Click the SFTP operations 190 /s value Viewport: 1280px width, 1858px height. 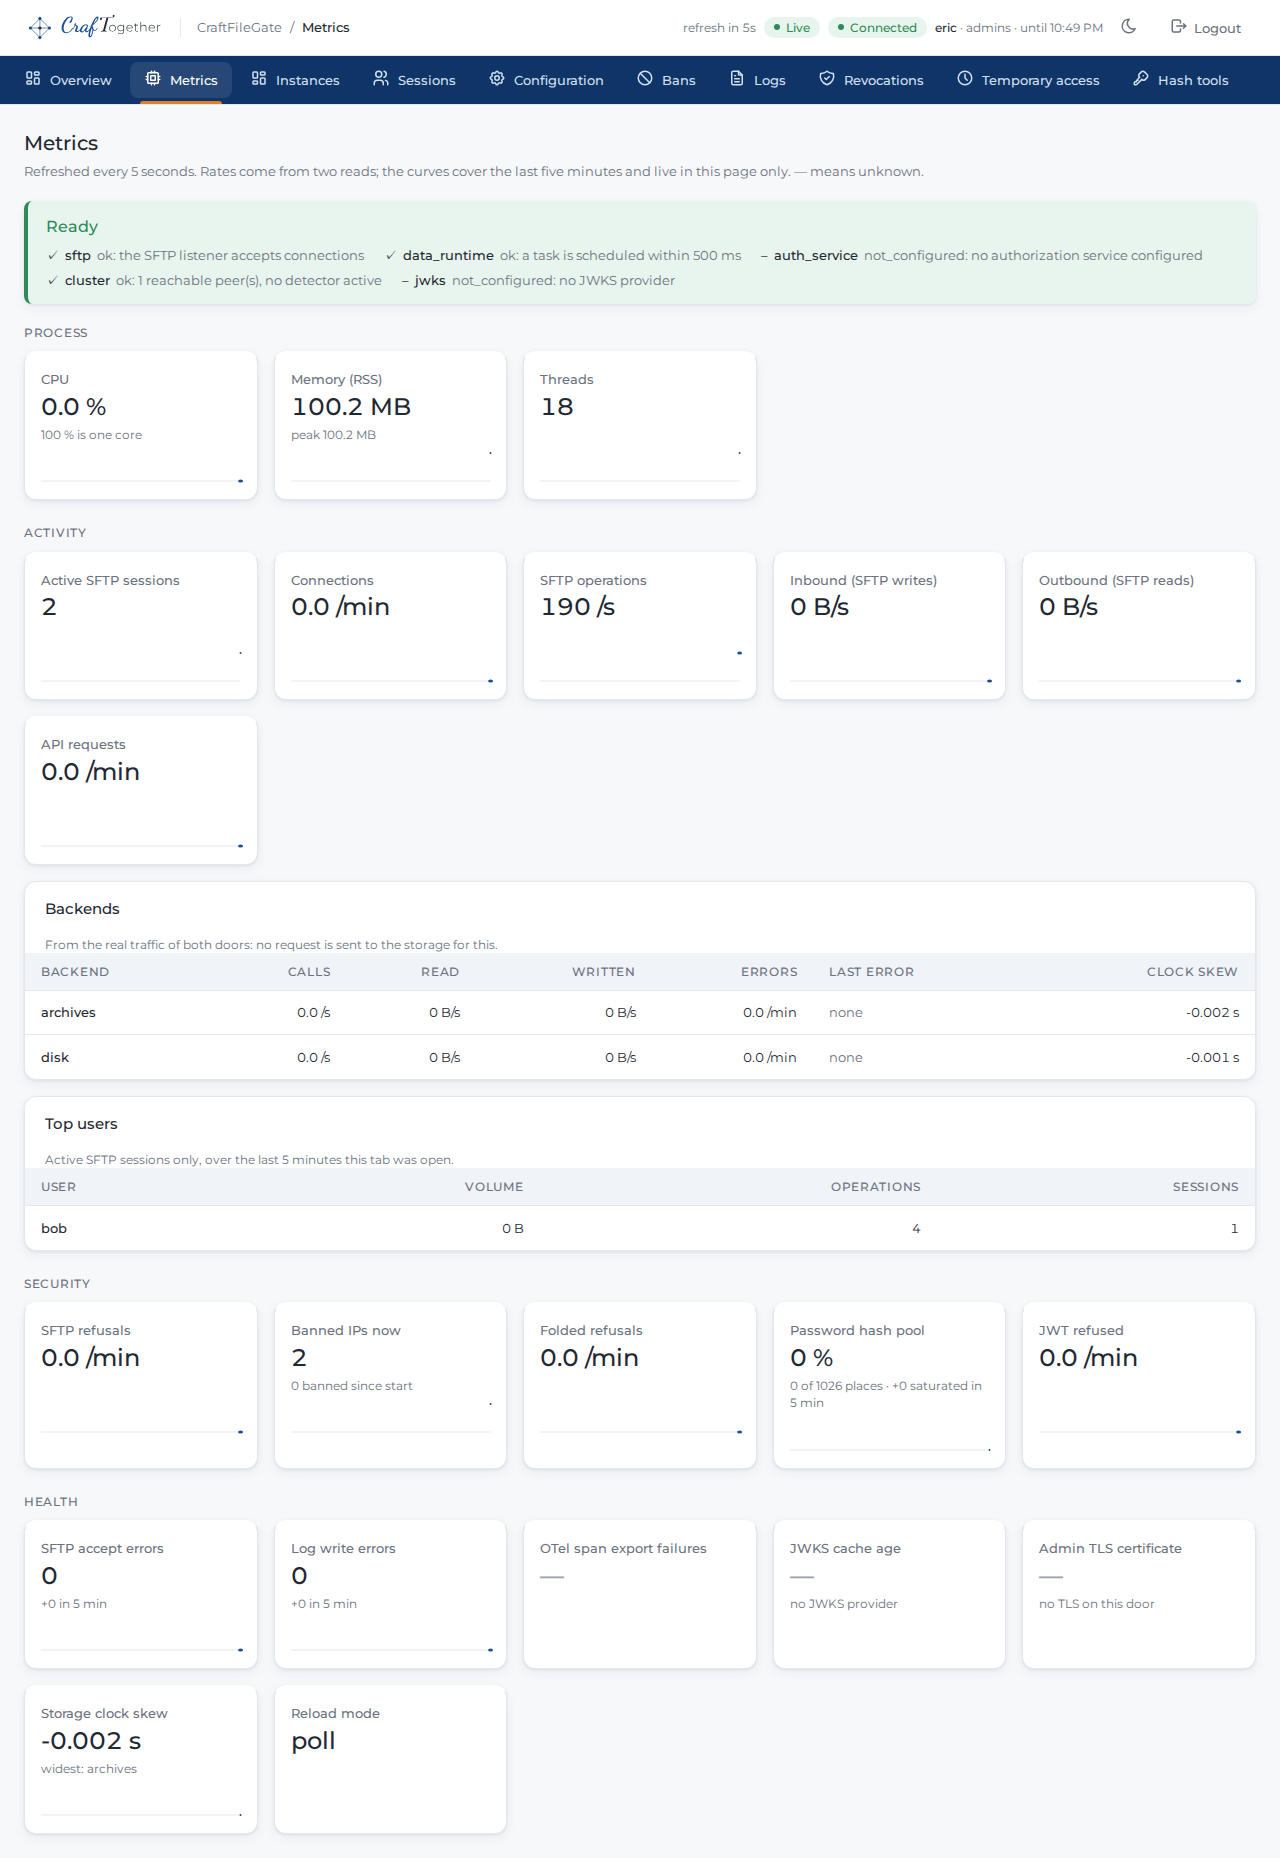click(578, 607)
